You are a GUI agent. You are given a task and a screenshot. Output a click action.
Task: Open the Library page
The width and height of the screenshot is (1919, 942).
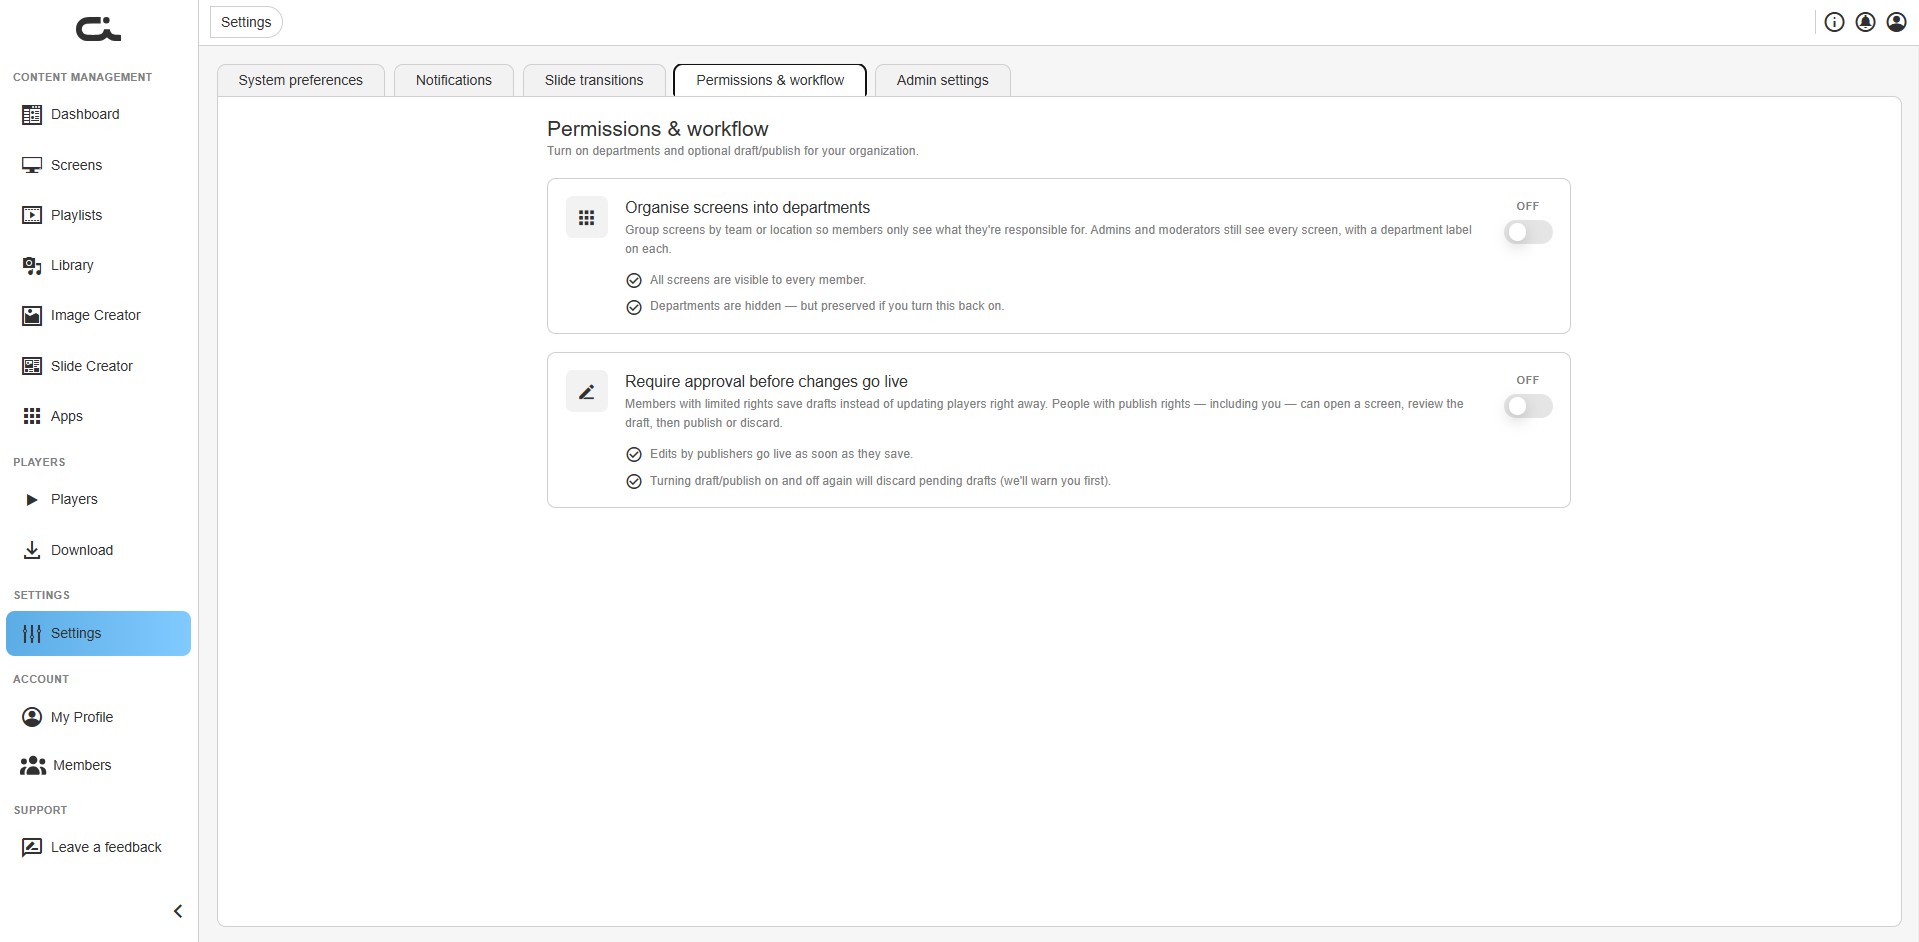[98, 265]
